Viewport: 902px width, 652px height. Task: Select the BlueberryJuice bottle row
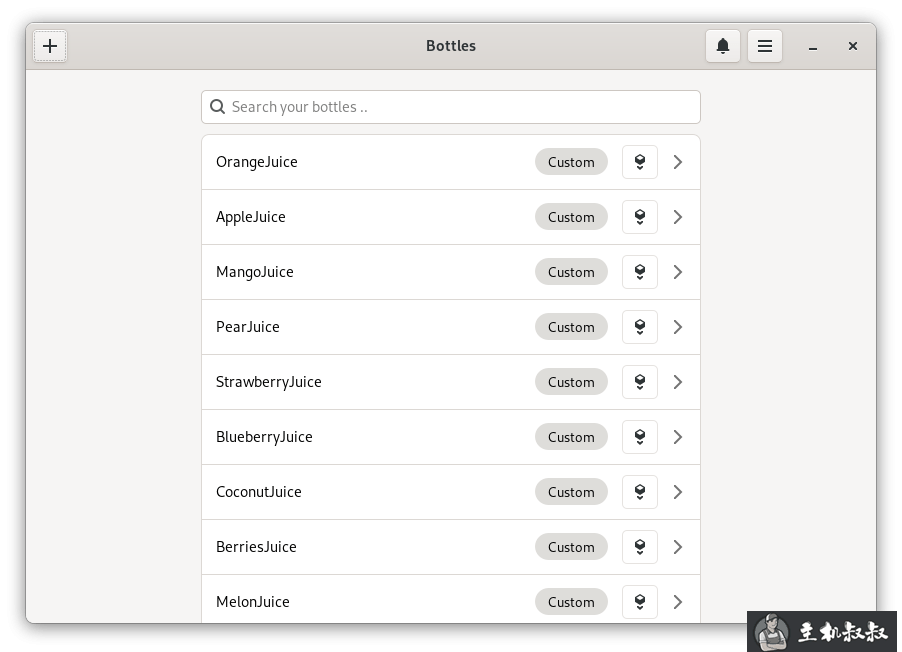pos(451,437)
